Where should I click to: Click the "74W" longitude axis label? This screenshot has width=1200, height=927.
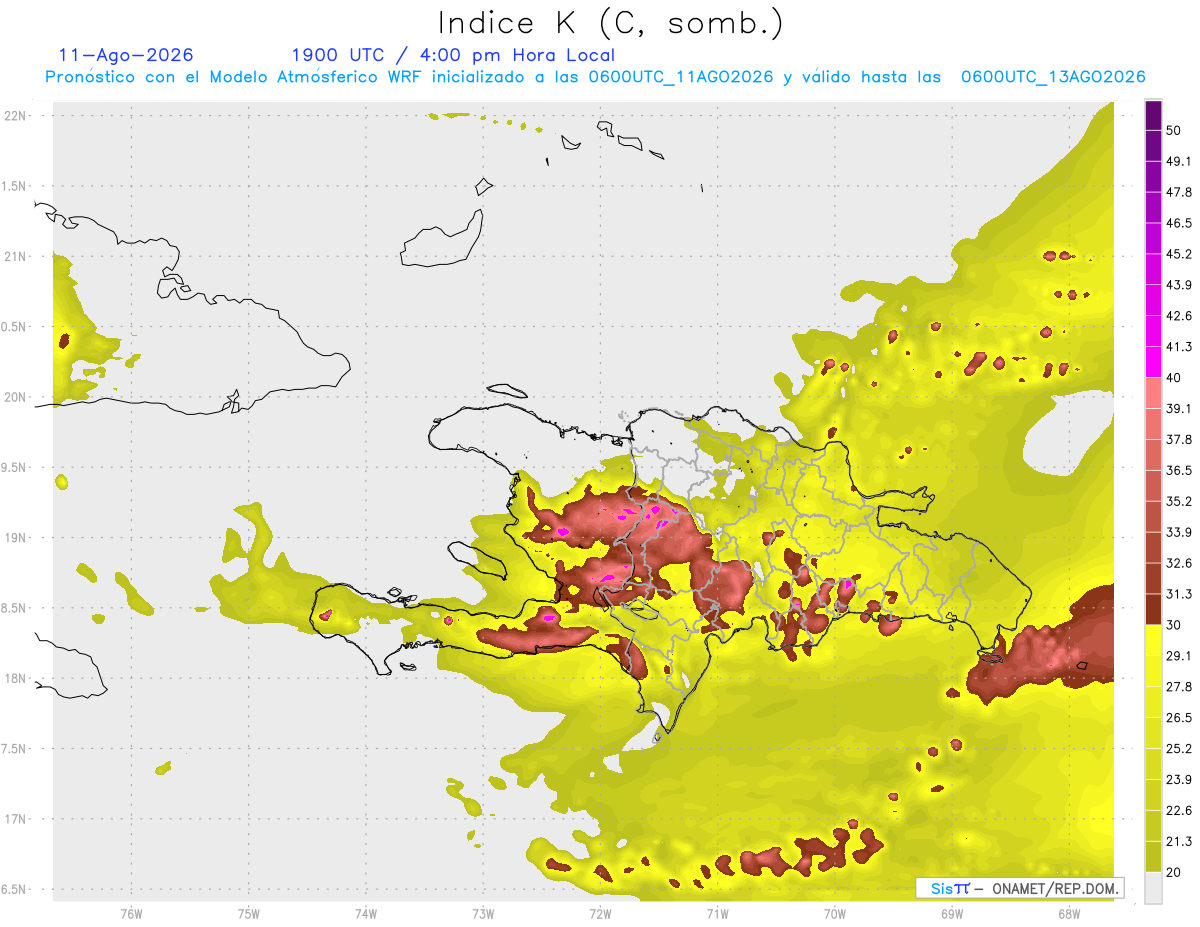click(x=365, y=913)
